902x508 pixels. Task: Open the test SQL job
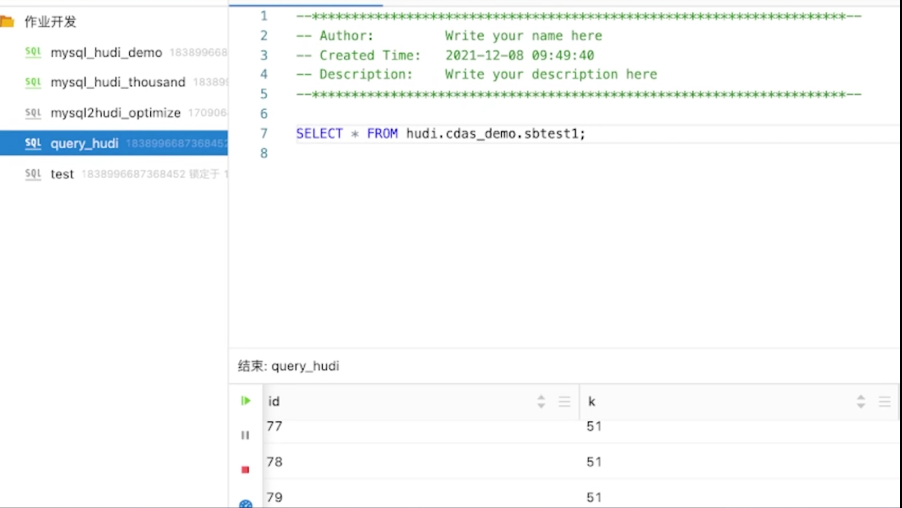[62, 174]
